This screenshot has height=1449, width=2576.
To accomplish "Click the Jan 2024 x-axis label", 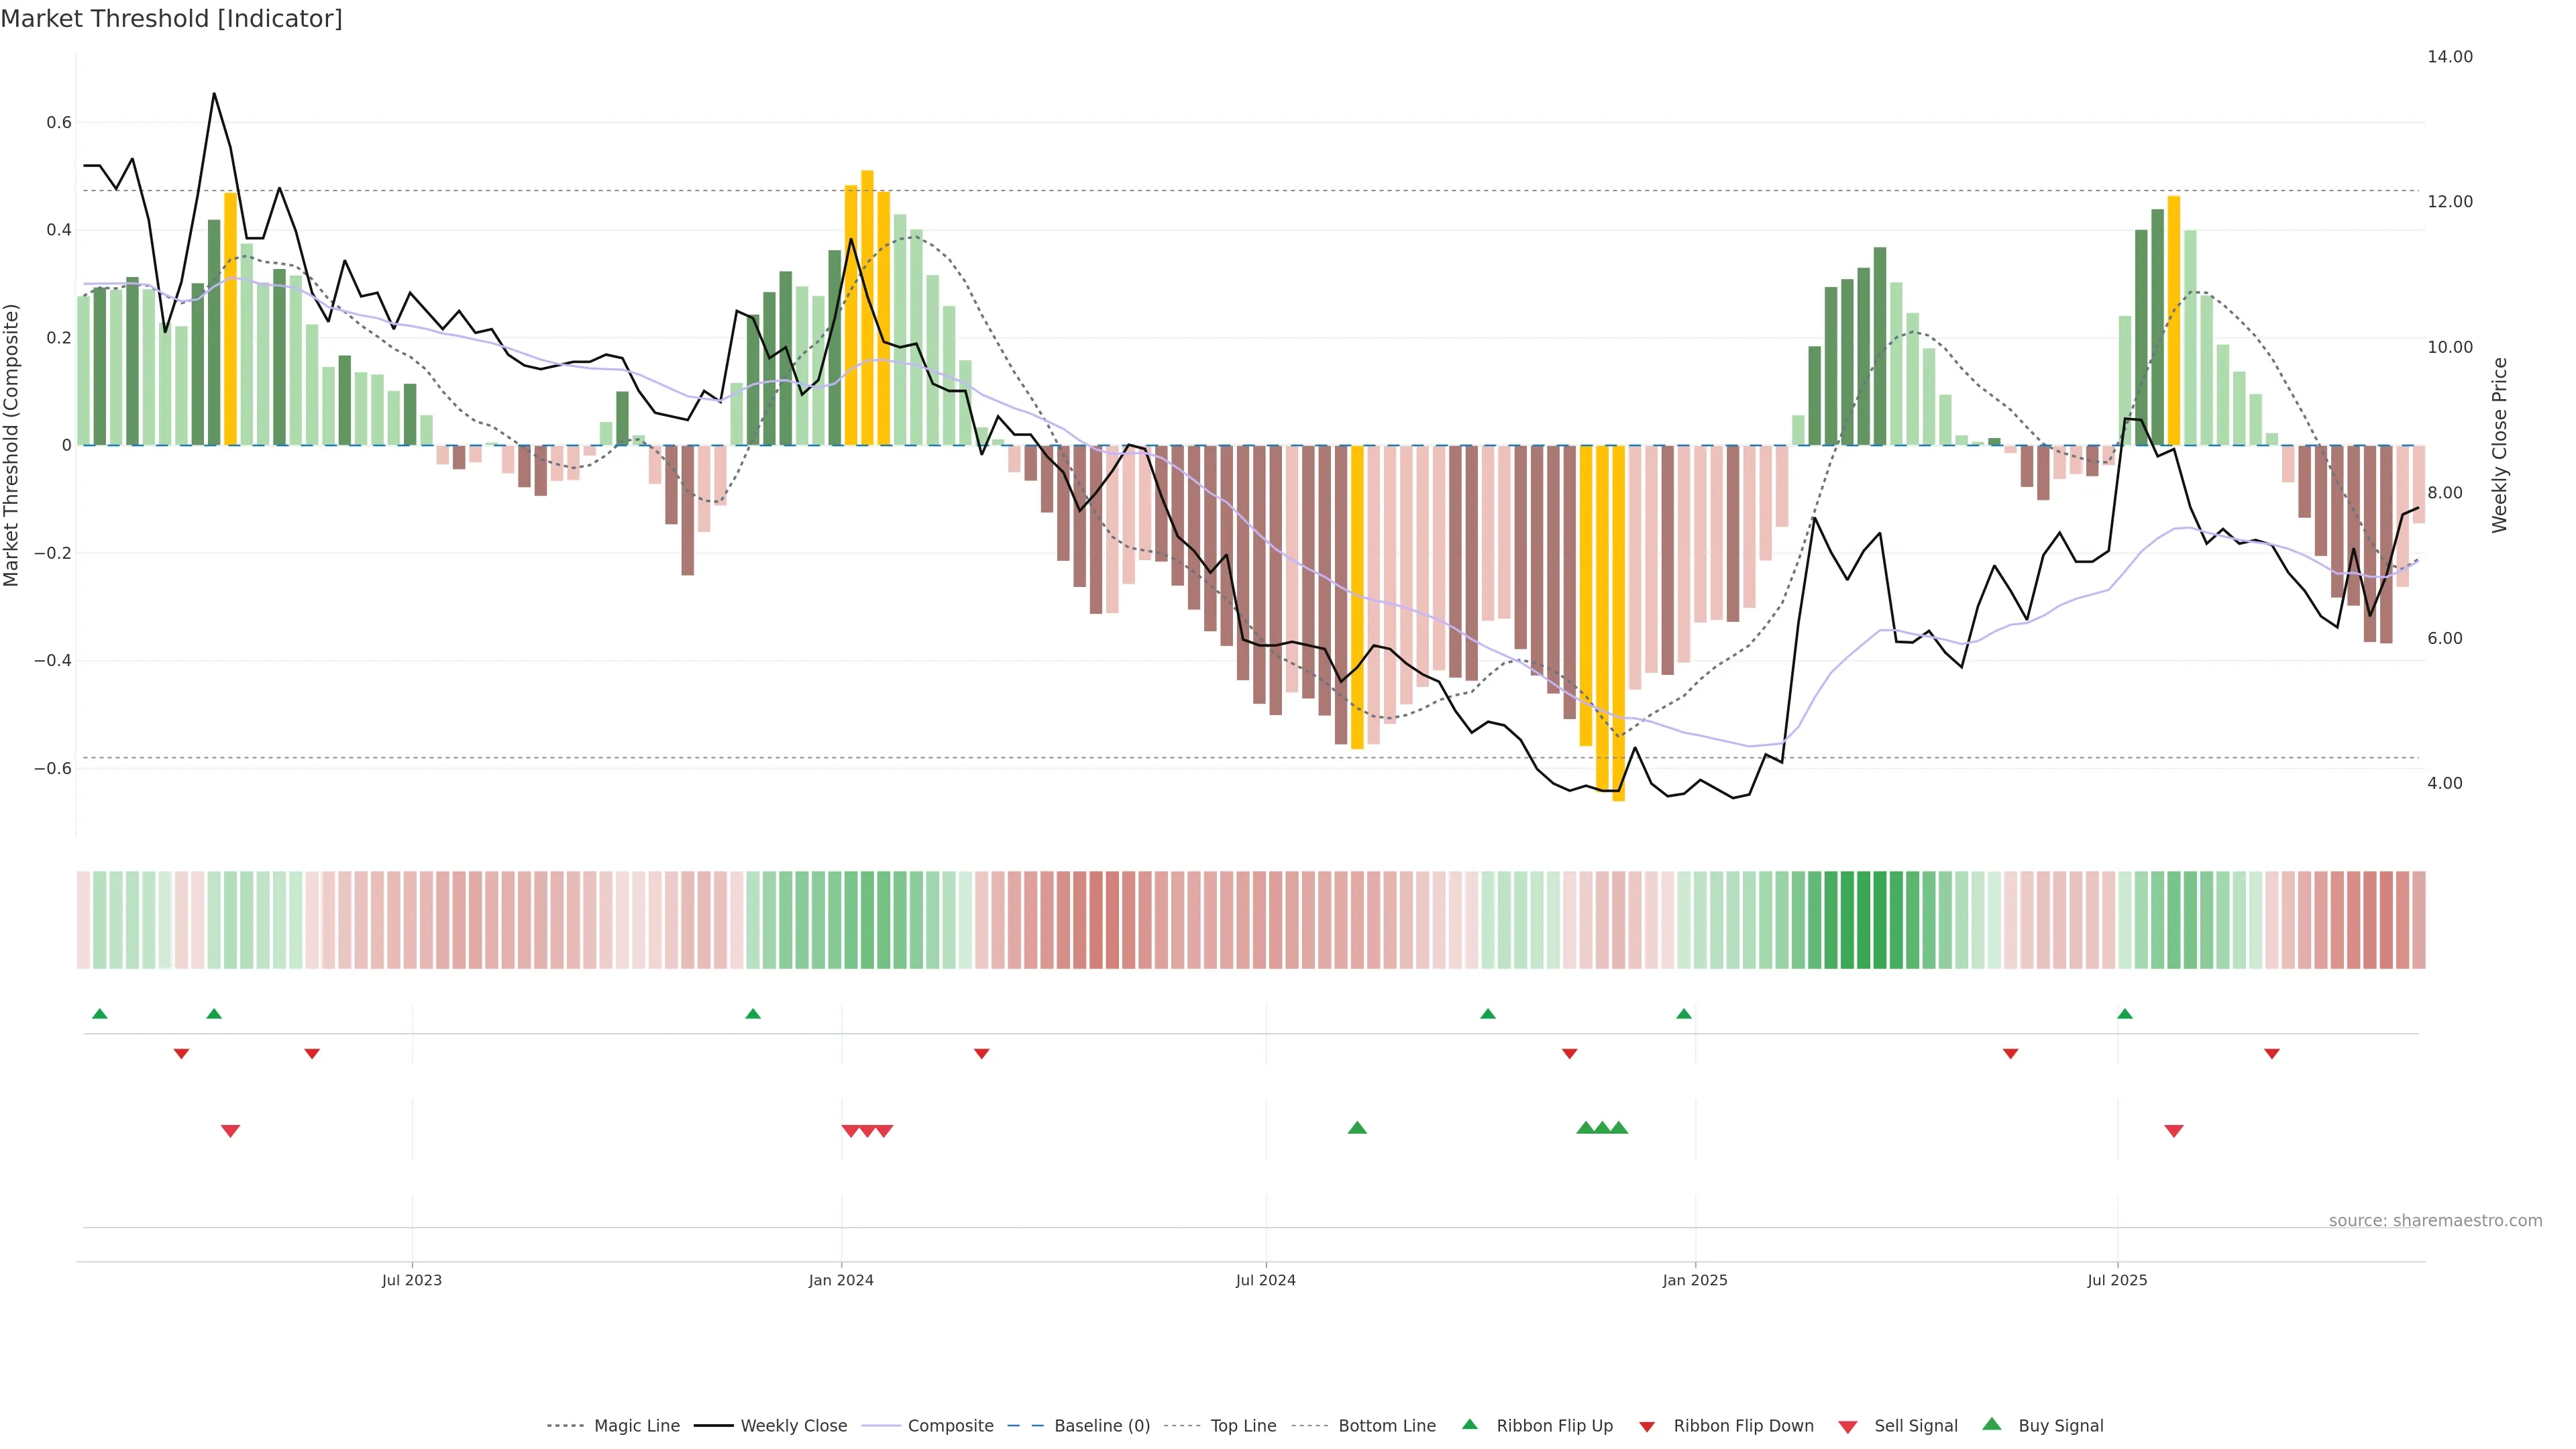I will [x=841, y=1280].
